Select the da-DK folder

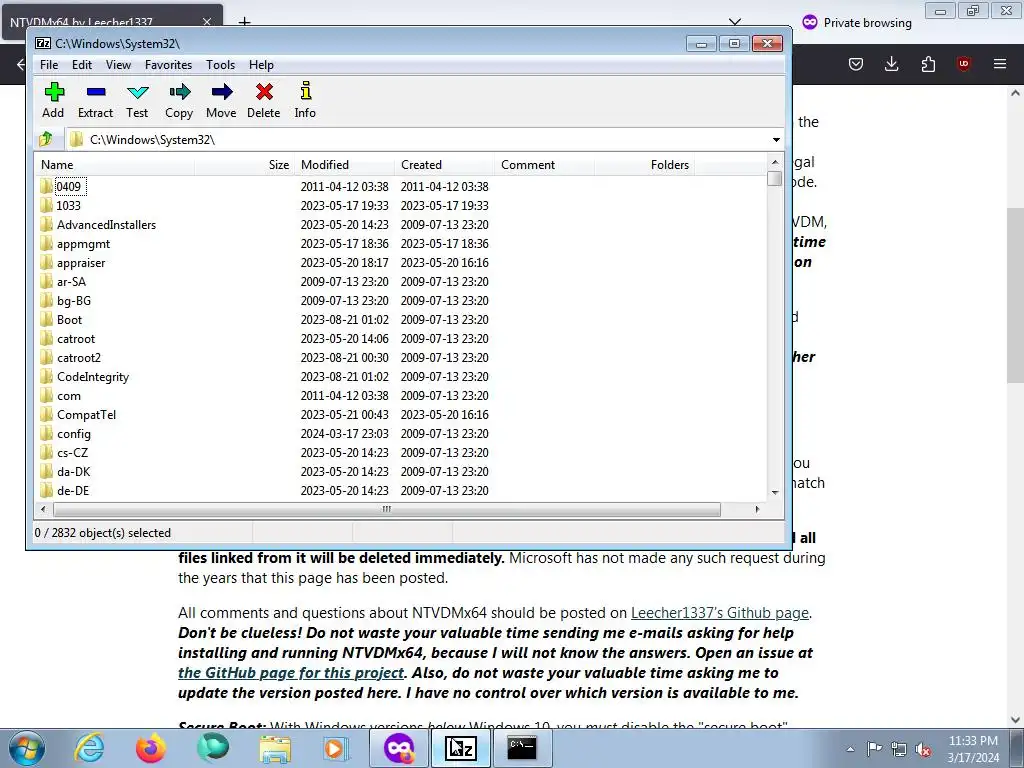73,472
